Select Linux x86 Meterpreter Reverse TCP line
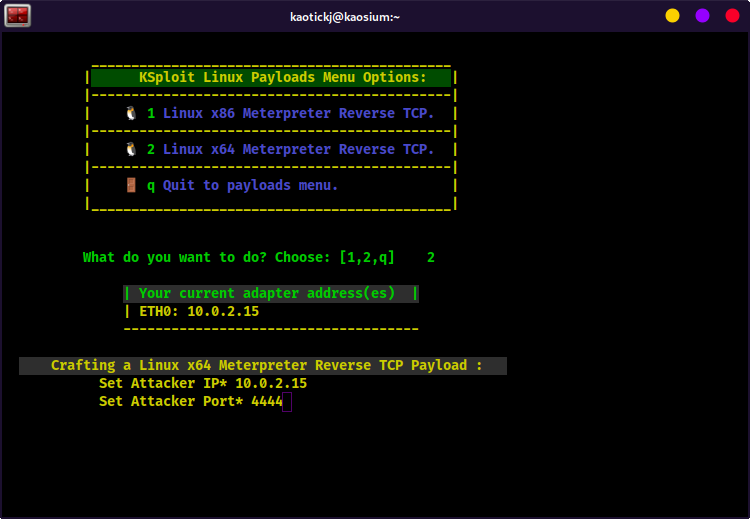The height and width of the screenshot is (519, 750). pyautogui.click(x=298, y=113)
